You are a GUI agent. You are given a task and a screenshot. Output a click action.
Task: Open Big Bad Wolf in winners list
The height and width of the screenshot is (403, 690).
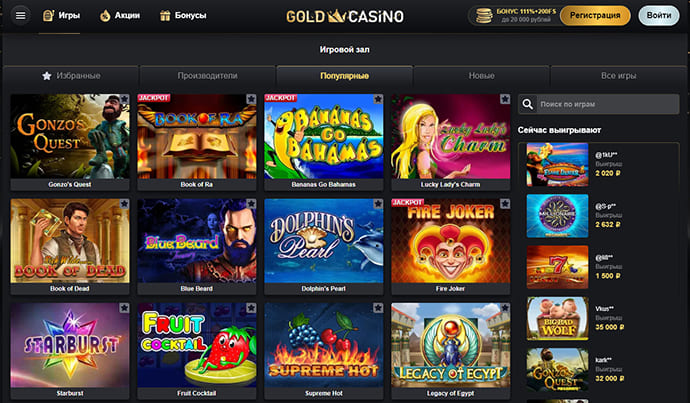point(557,318)
